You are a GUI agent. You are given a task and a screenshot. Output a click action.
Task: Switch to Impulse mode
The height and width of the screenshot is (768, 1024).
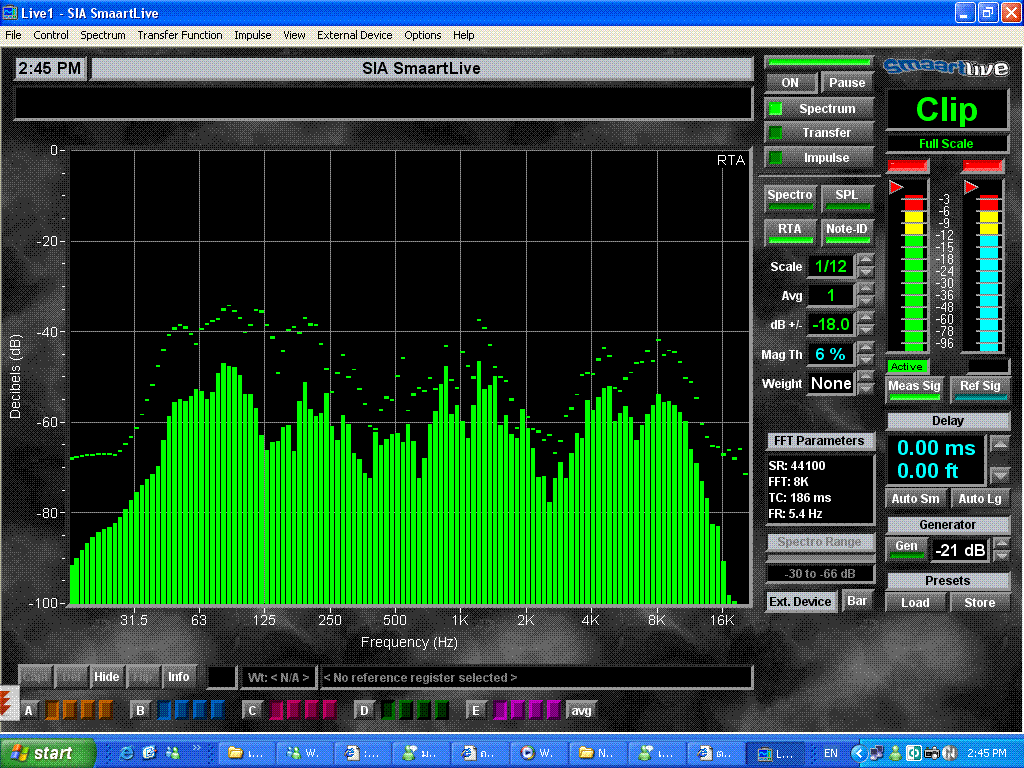tap(819, 157)
